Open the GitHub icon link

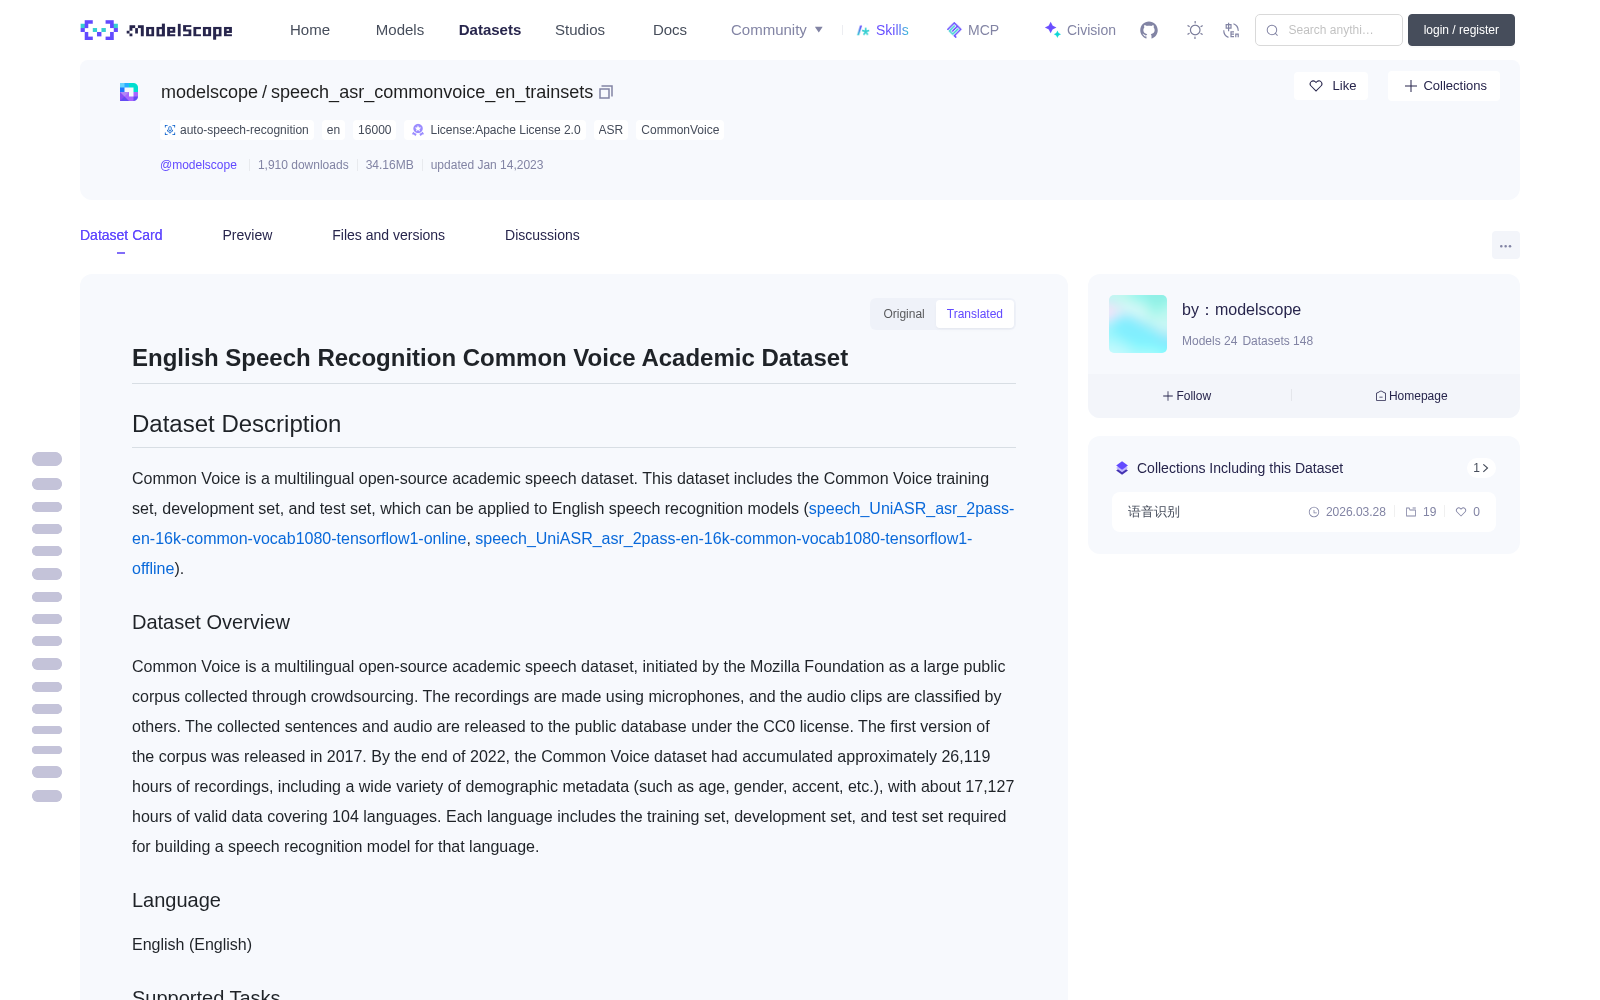1149,30
